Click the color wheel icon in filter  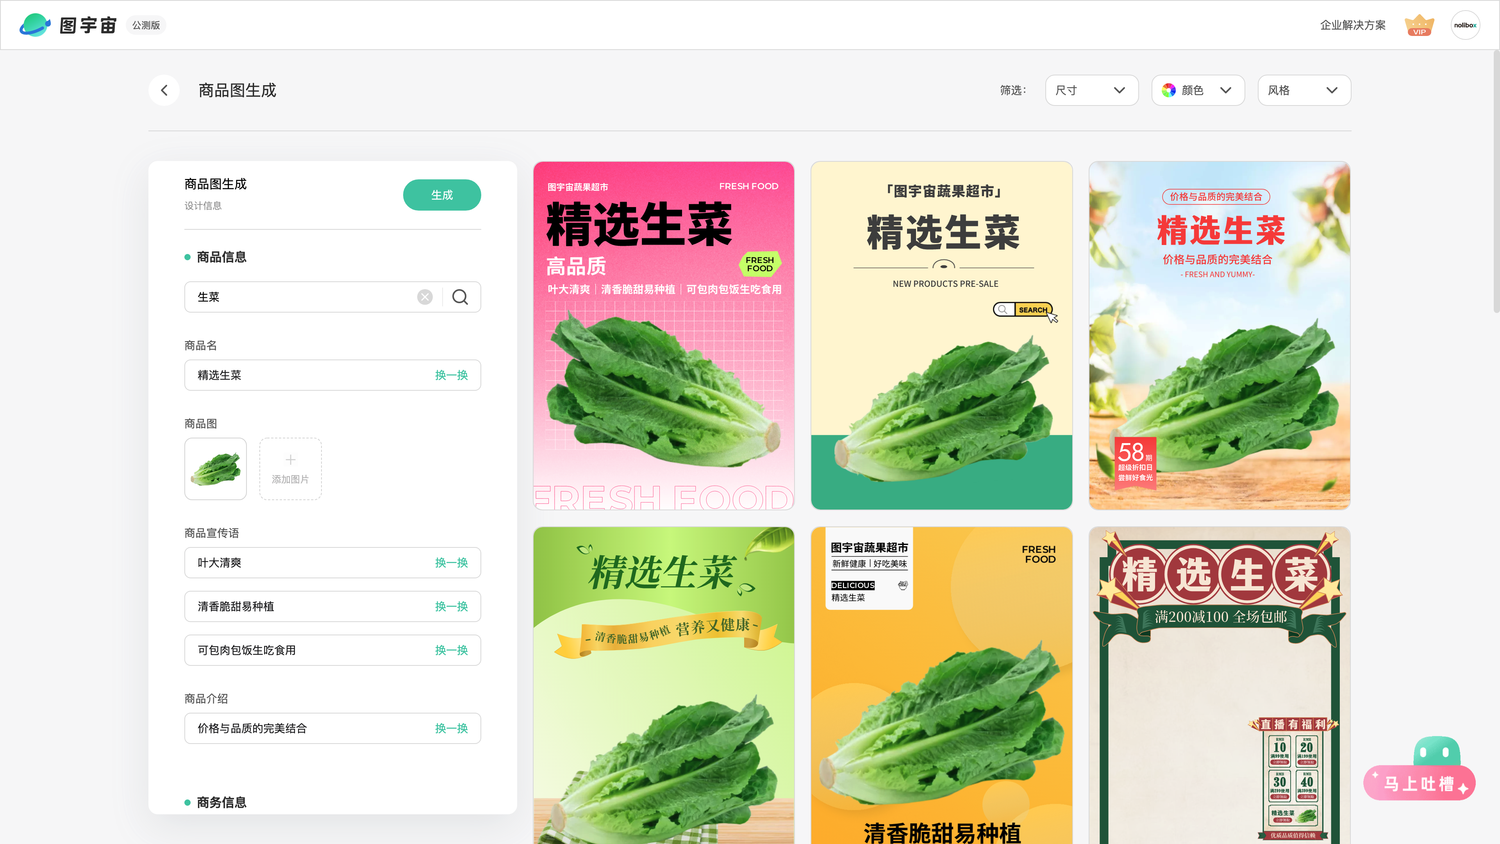[x=1169, y=90]
